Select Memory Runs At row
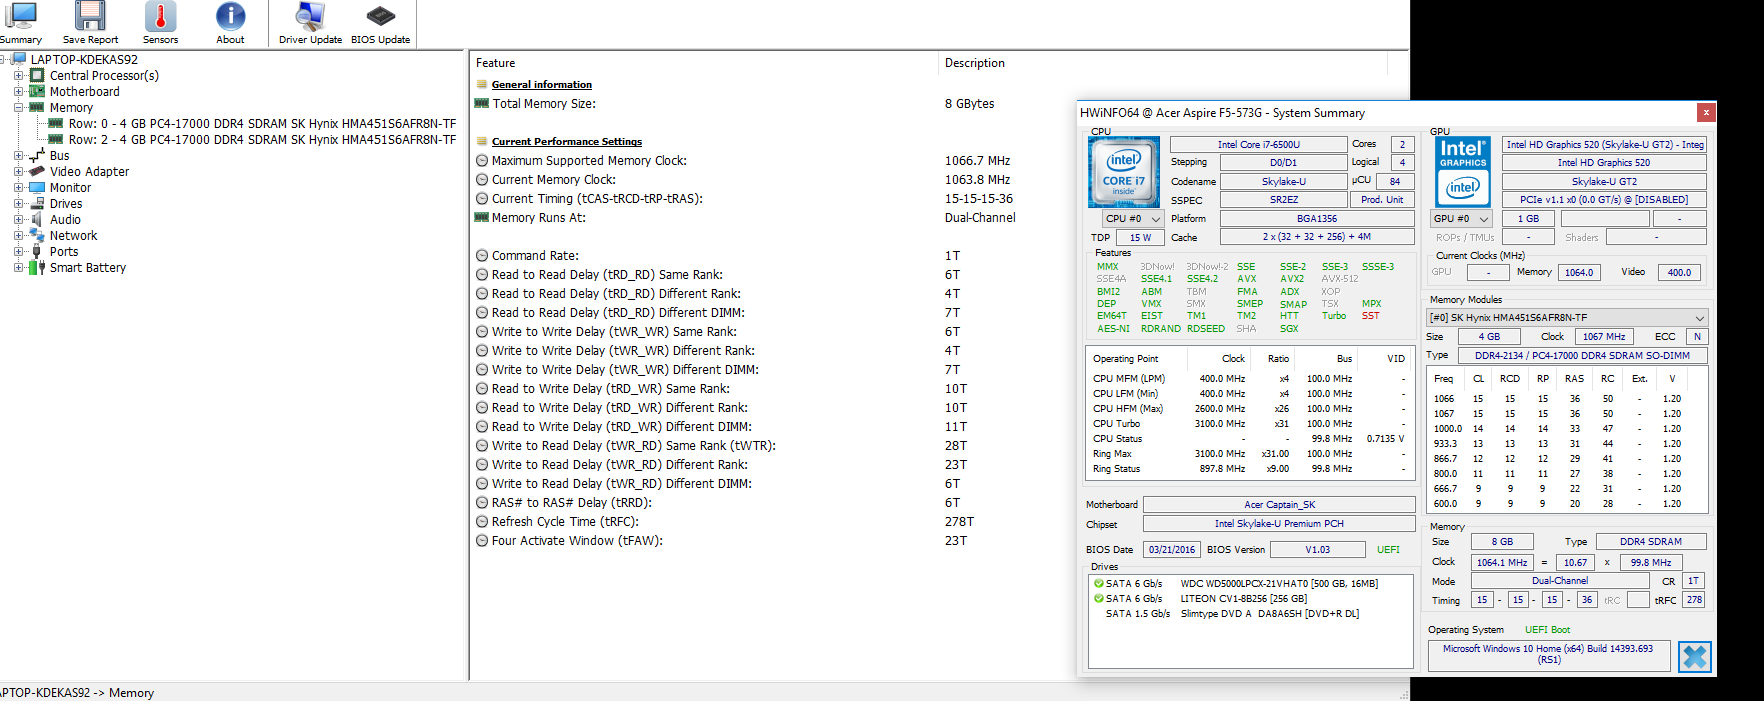 (x=538, y=218)
